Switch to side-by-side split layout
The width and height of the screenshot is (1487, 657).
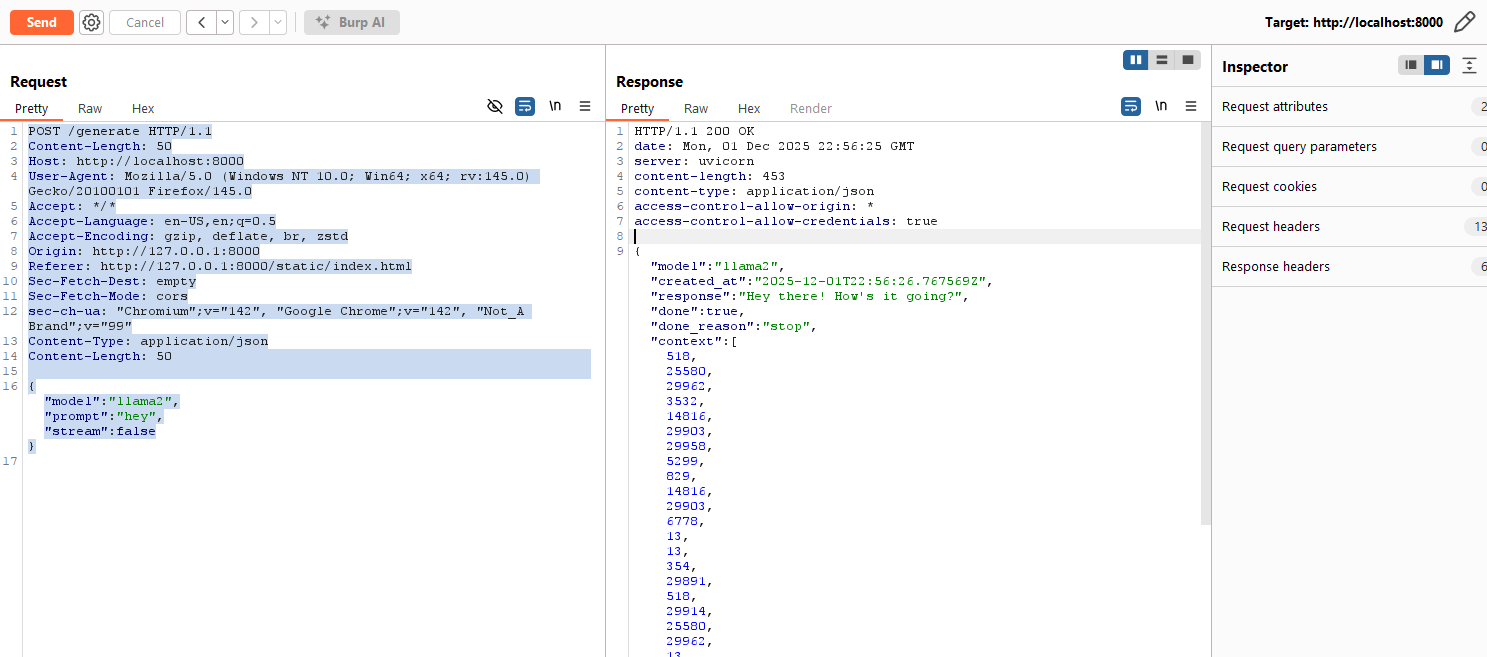click(1136, 60)
